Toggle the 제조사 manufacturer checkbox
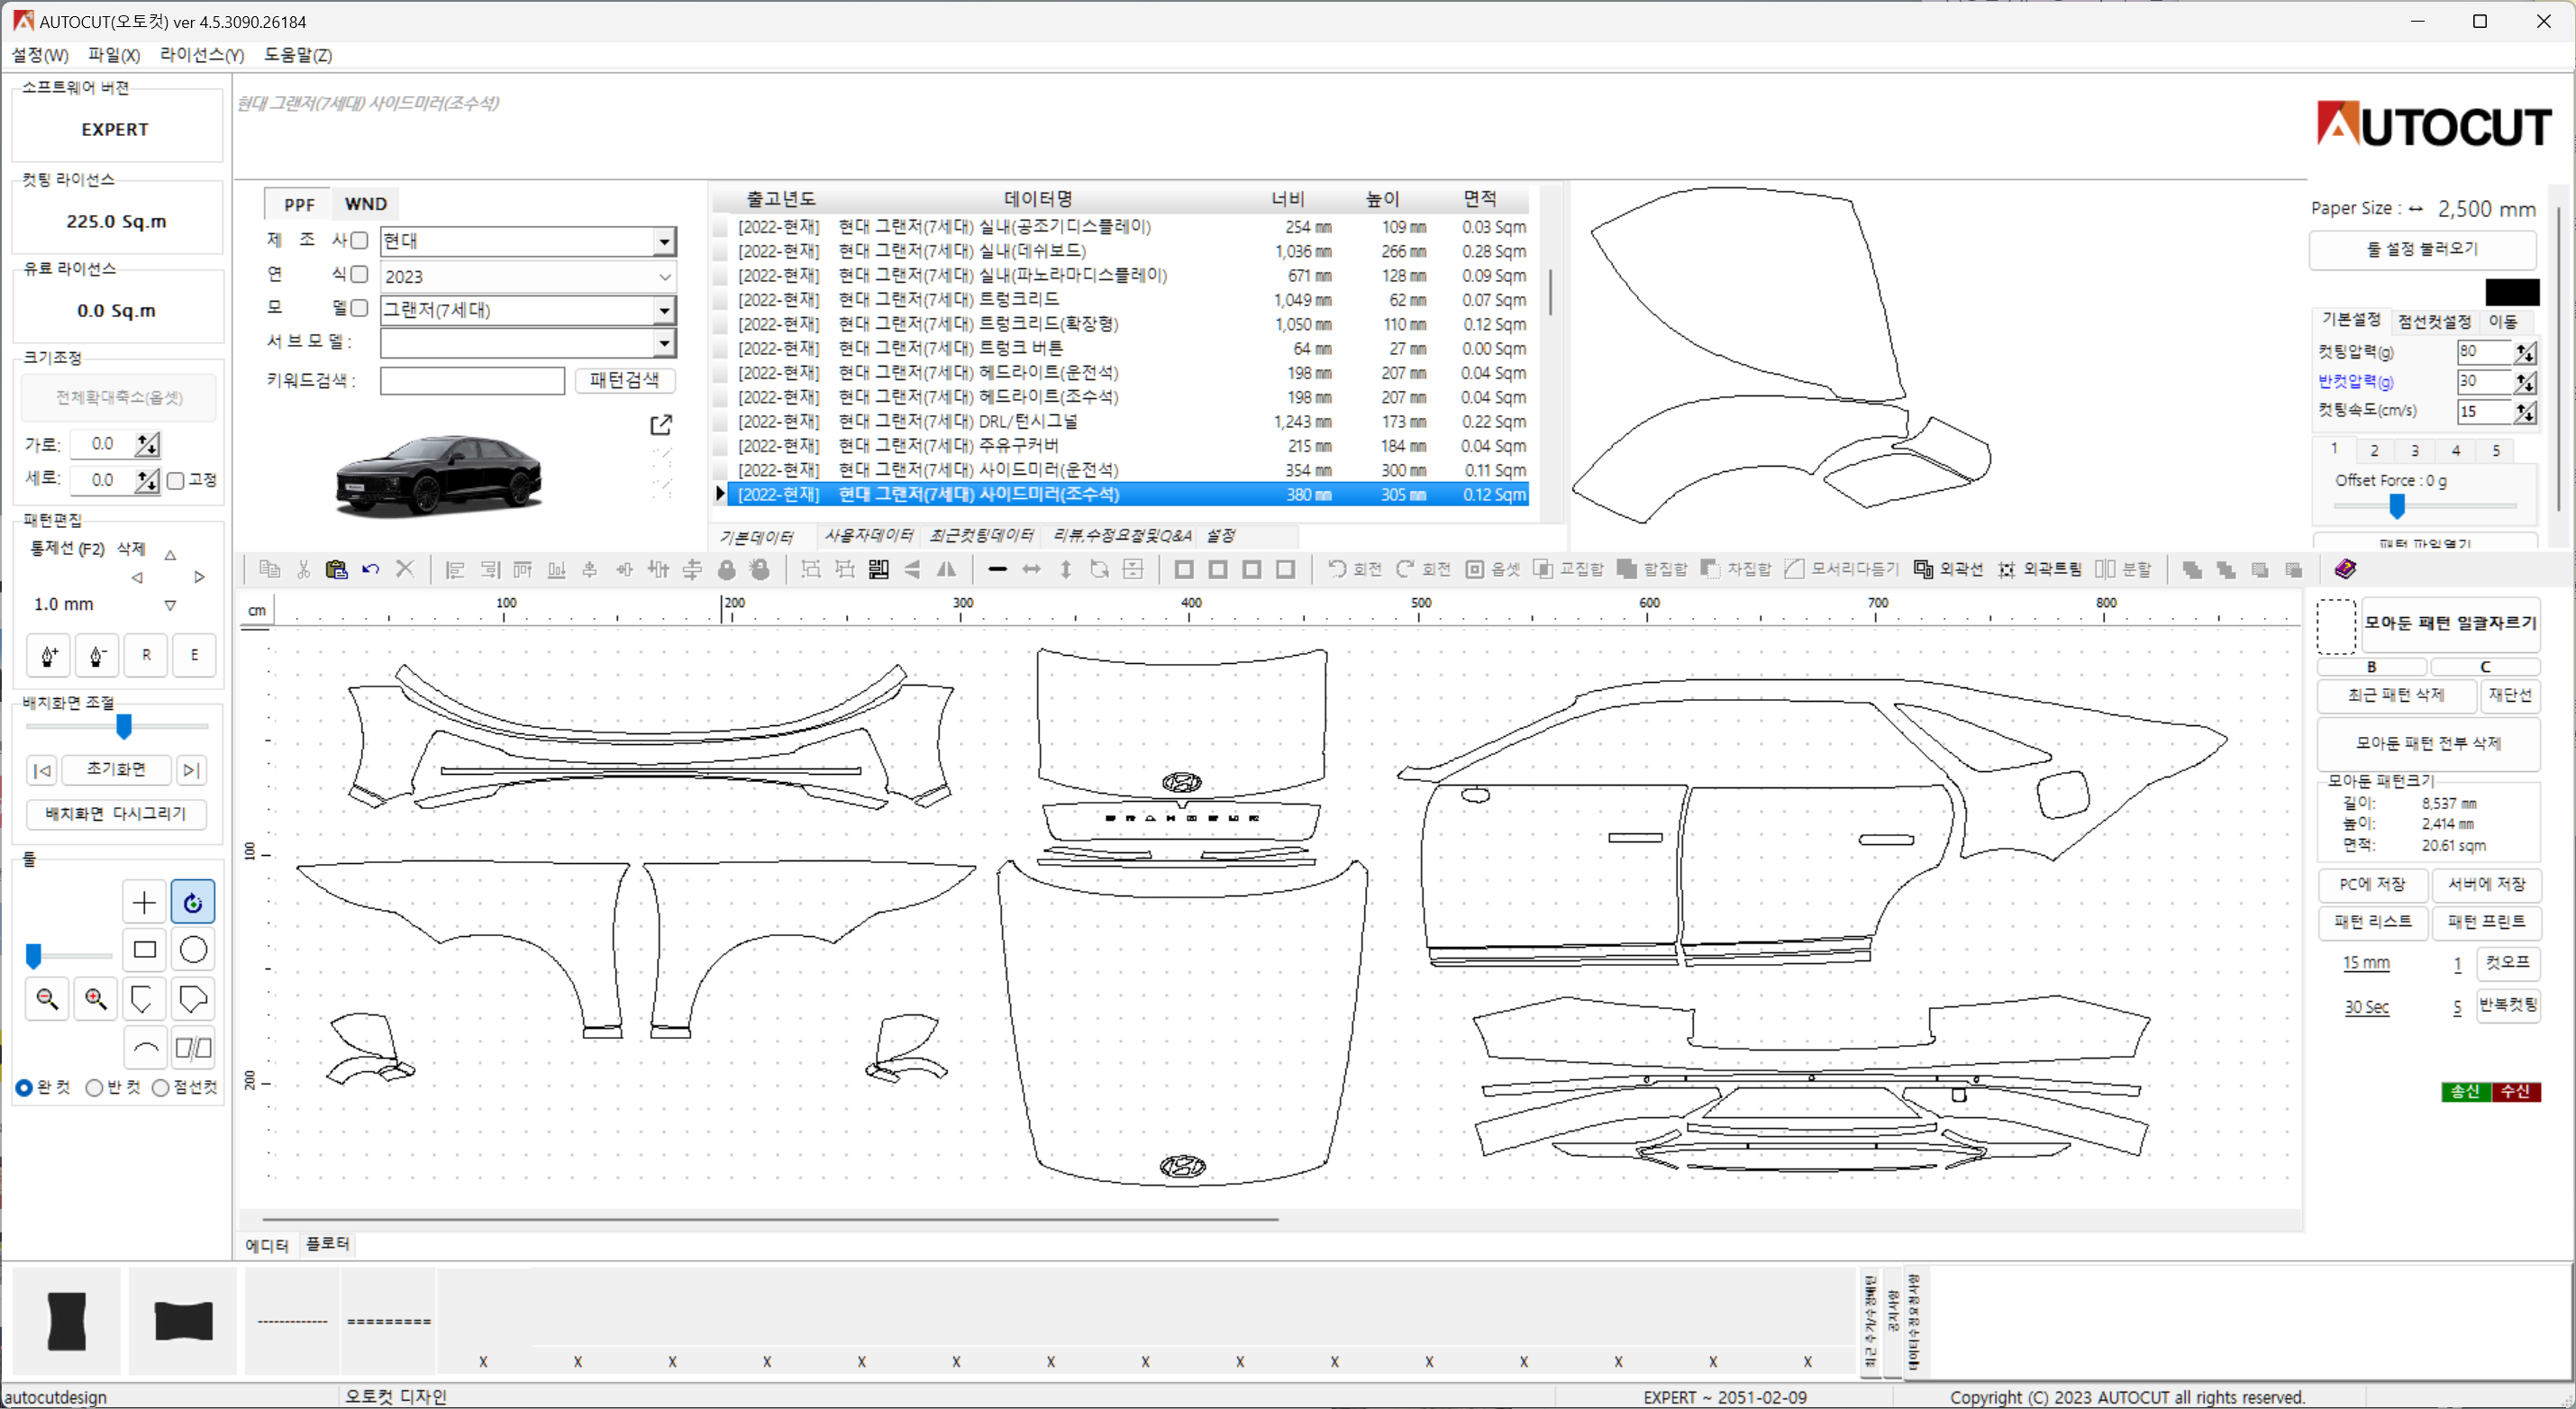This screenshot has height=1409, width=2576. (359, 240)
